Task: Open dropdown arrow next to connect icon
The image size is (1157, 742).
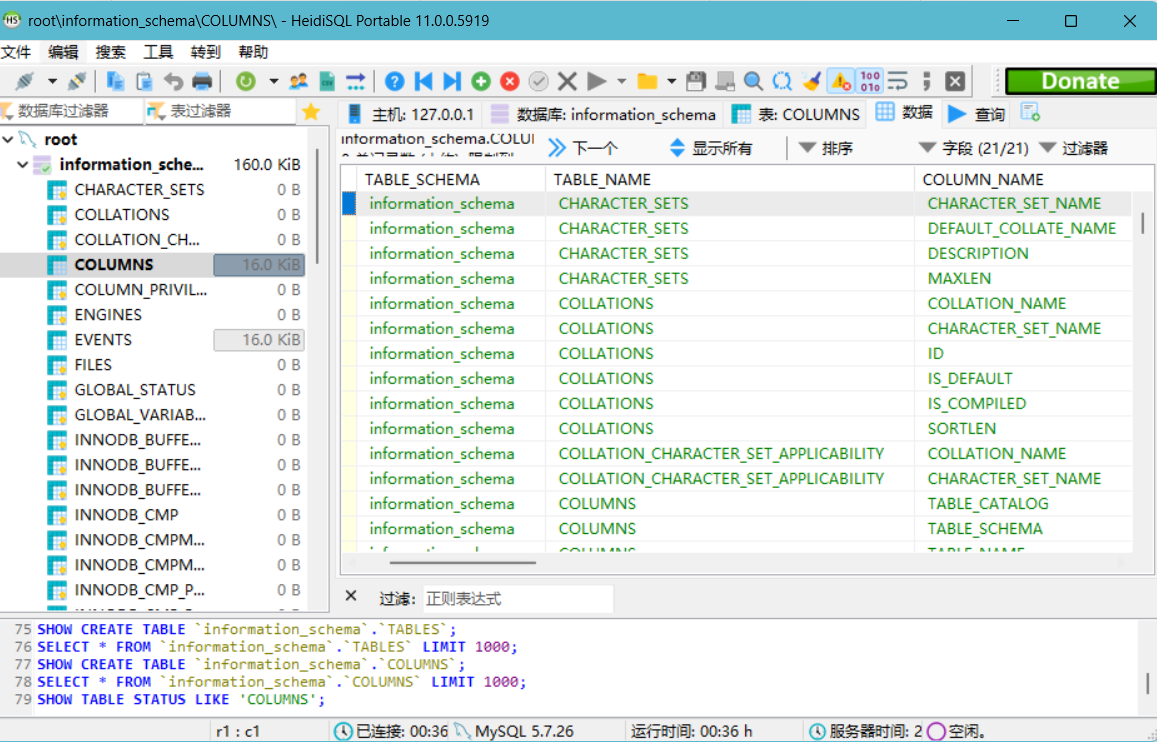Action: (52, 80)
